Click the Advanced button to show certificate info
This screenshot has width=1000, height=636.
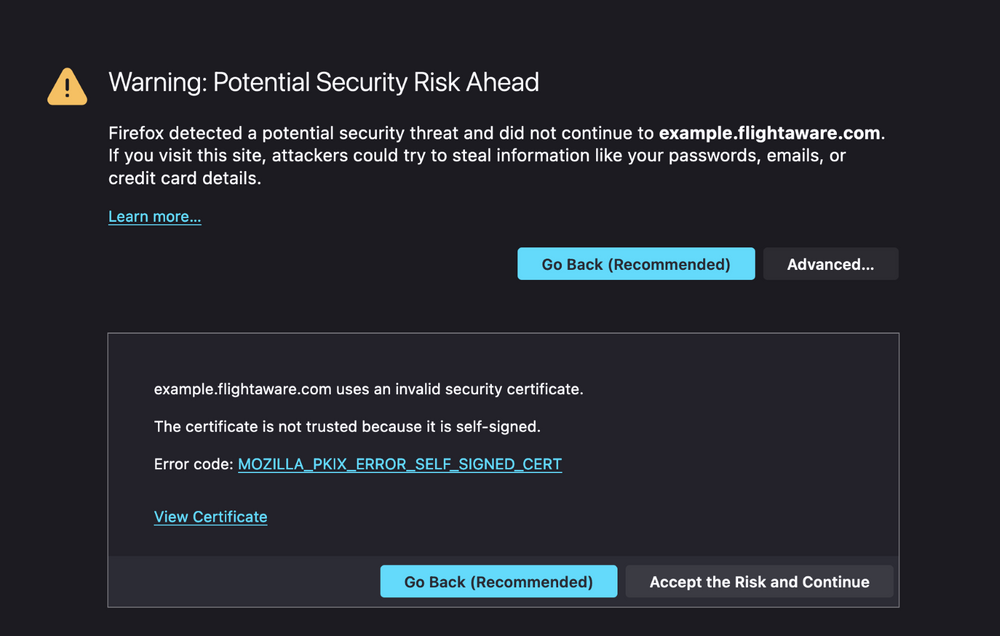[x=830, y=263]
